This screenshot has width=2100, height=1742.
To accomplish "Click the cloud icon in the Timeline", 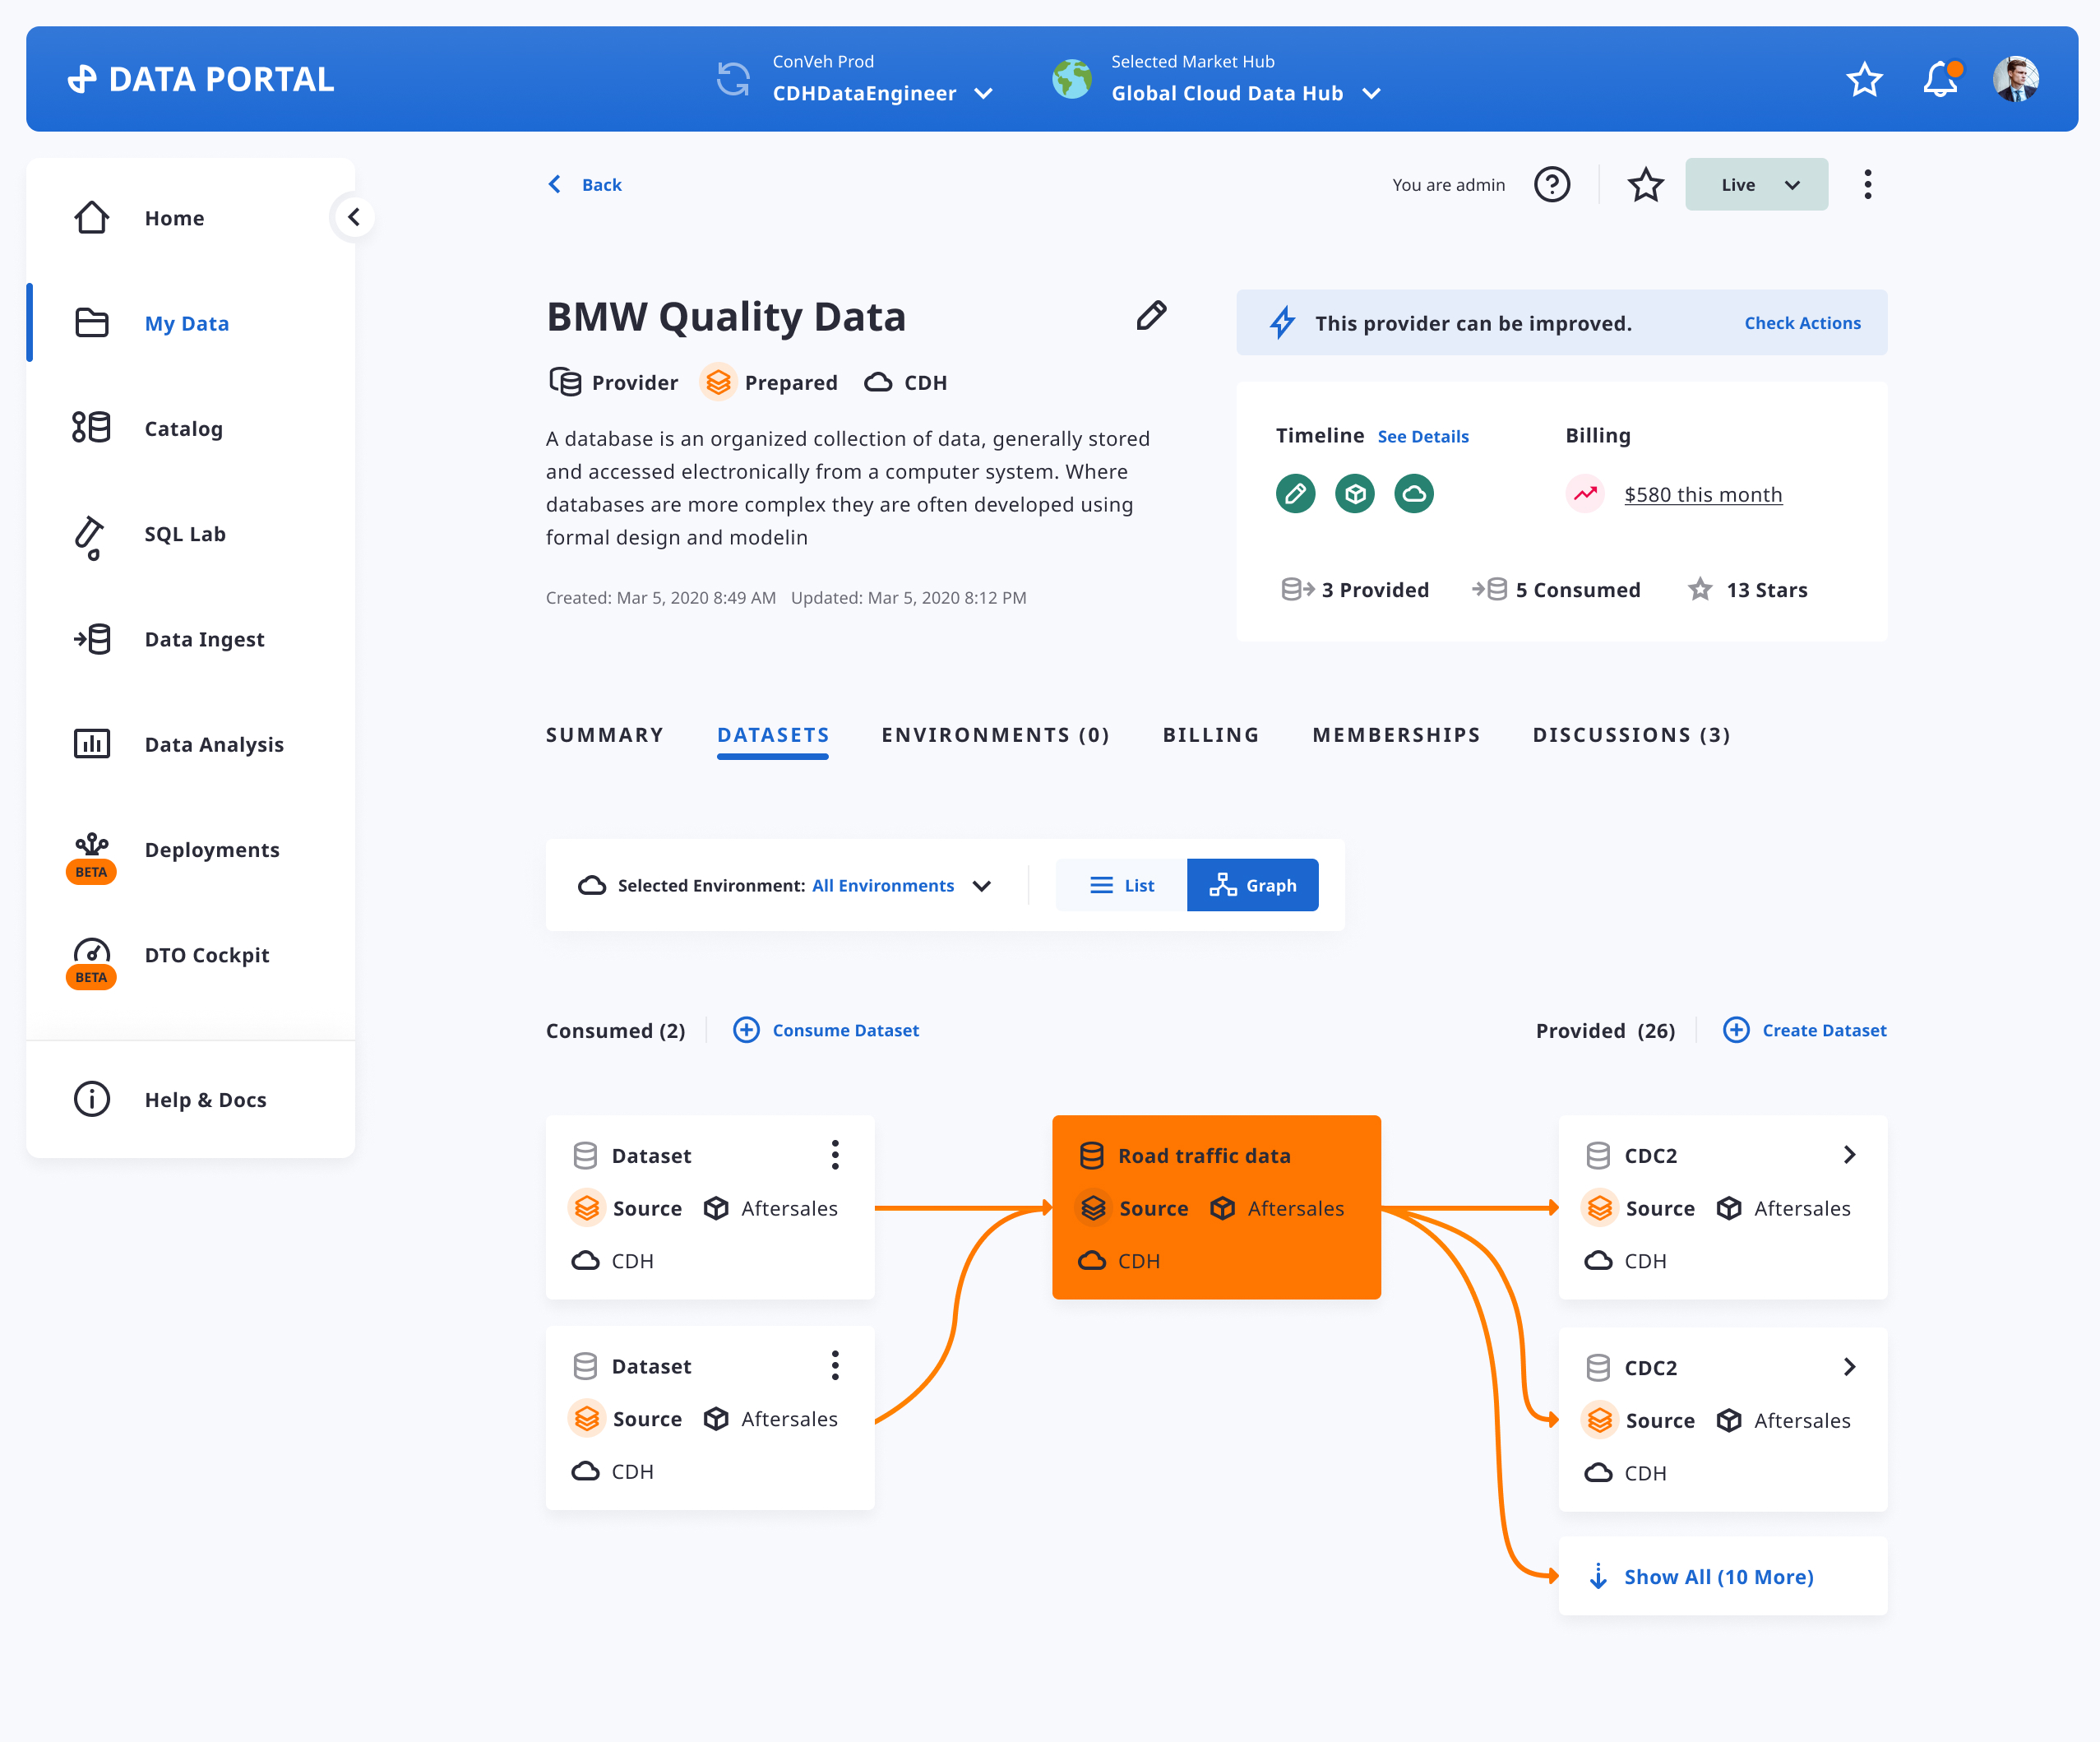I will 1414,494.
